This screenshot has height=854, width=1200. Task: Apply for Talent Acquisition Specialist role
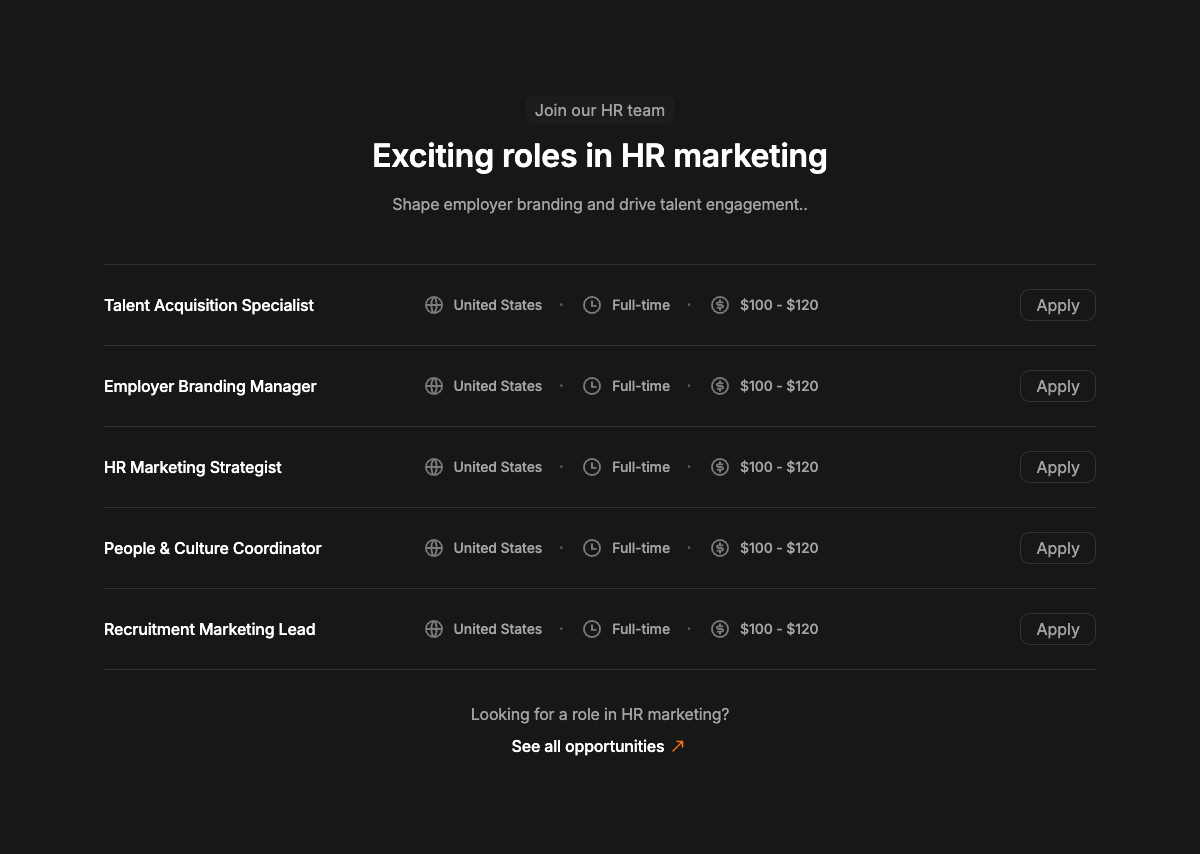click(x=1058, y=305)
